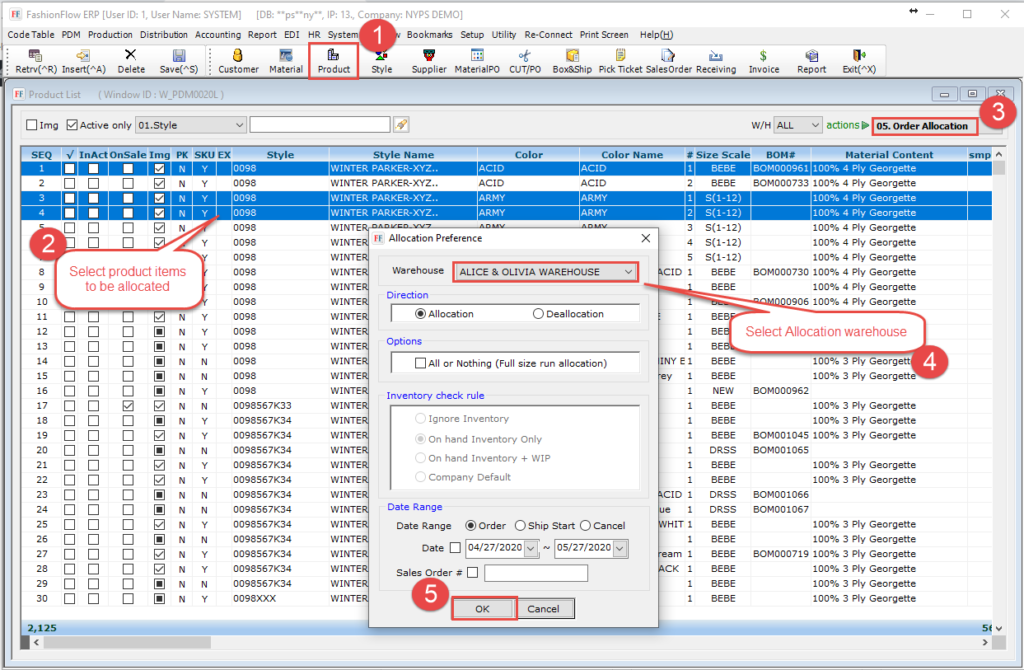The image size is (1024, 670).
Task: Click the Material toolbar icon
Action: [x=286, y=61]
